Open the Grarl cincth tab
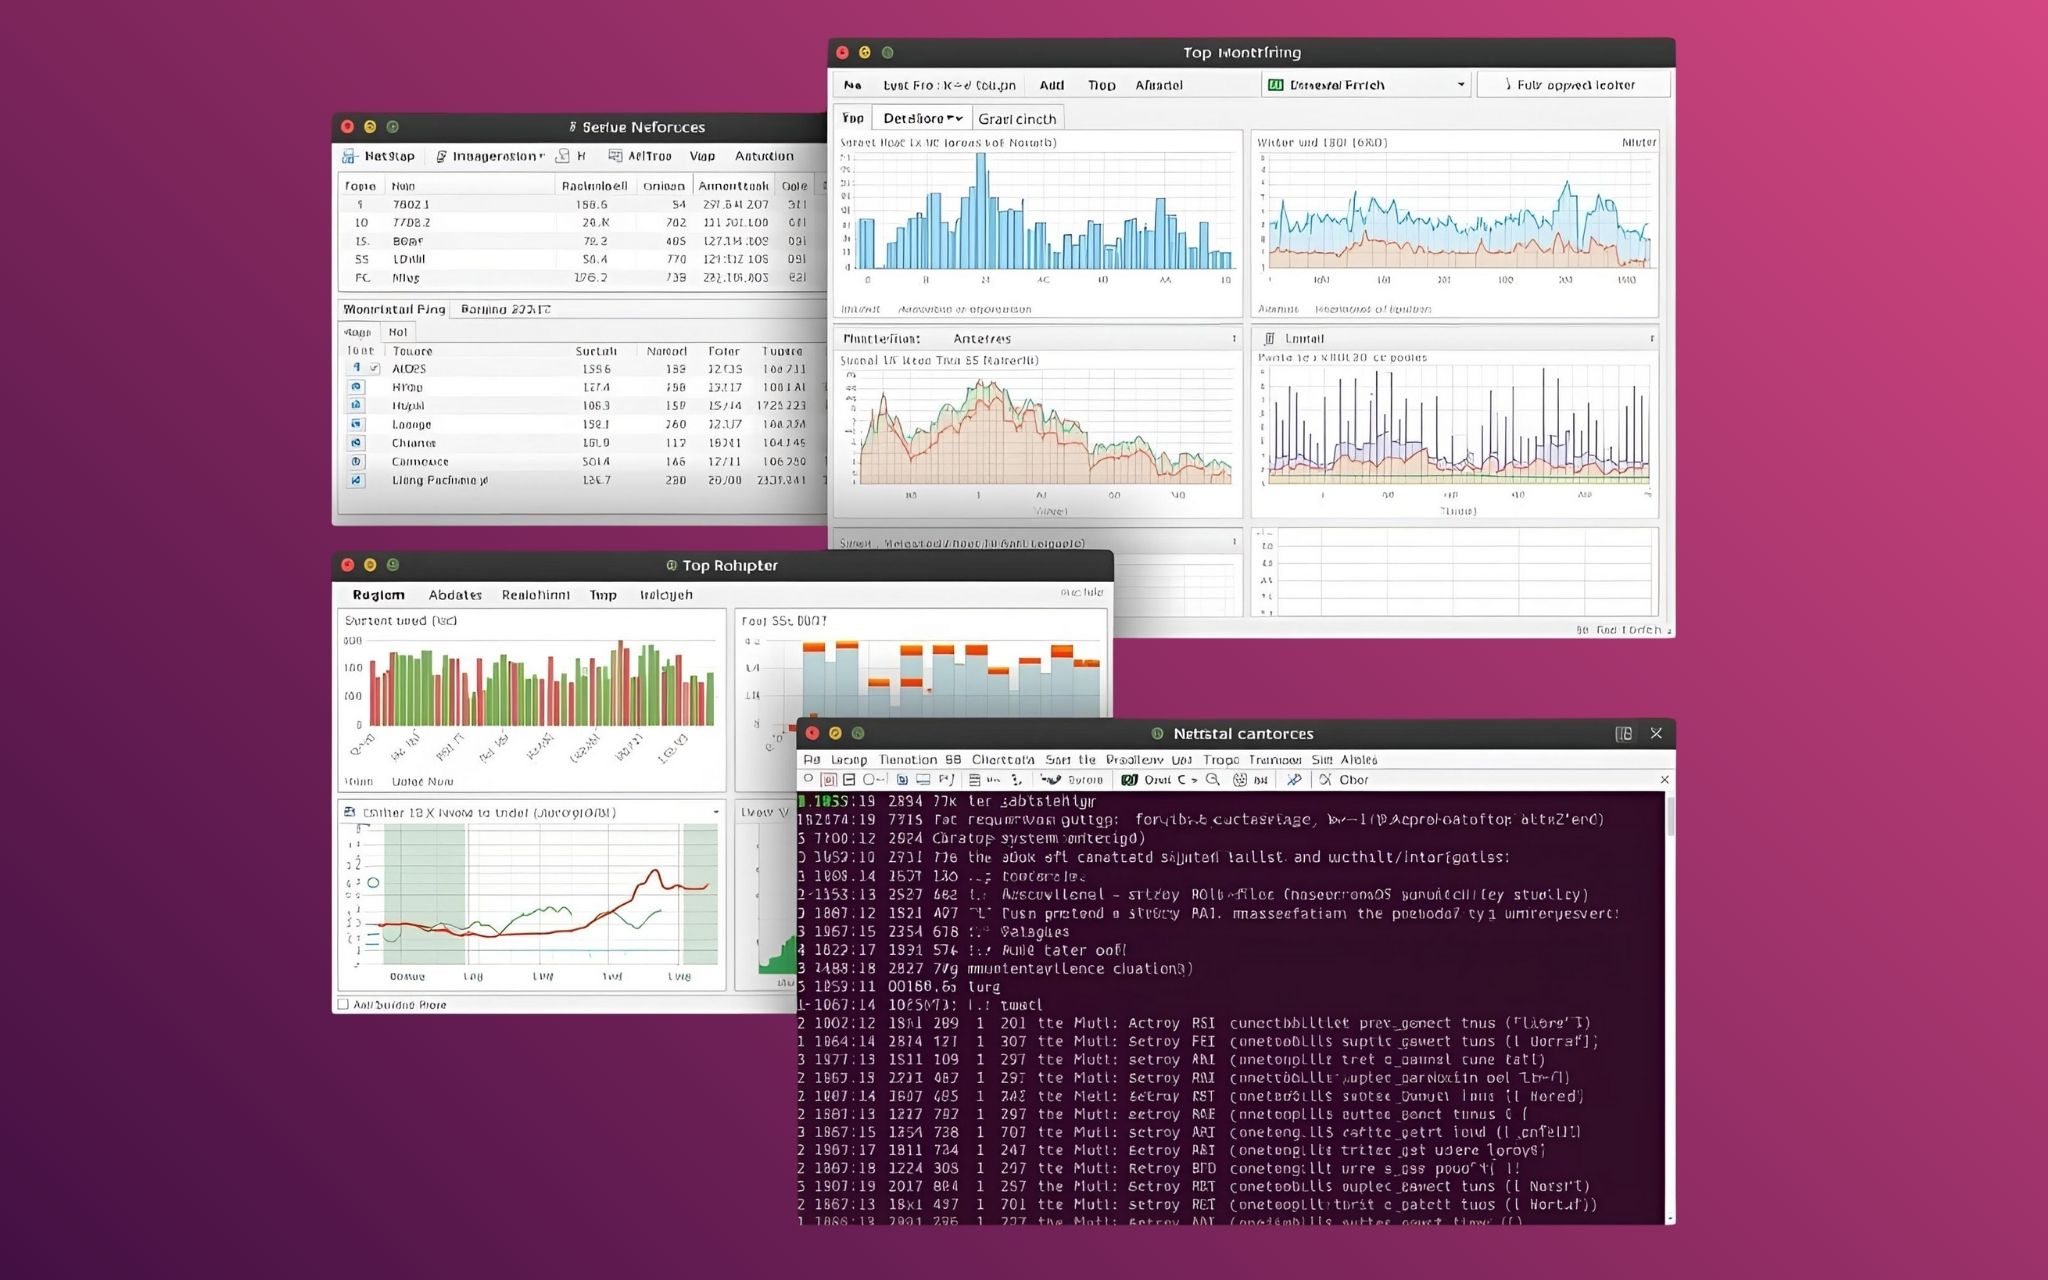The height and width of the screenshot is (1280, 2048). 1016,119
